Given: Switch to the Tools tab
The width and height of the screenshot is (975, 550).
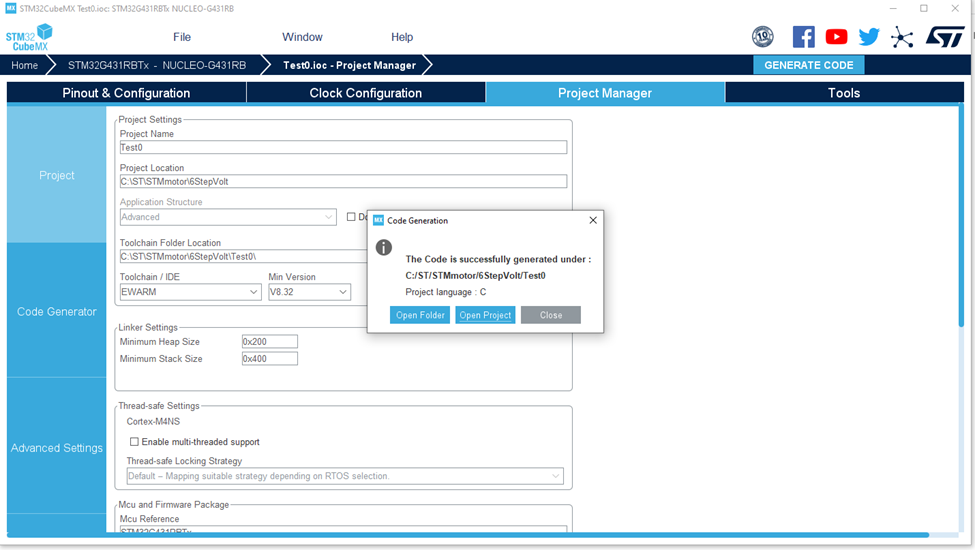Looking at the screenshot, I should point(844,93).
